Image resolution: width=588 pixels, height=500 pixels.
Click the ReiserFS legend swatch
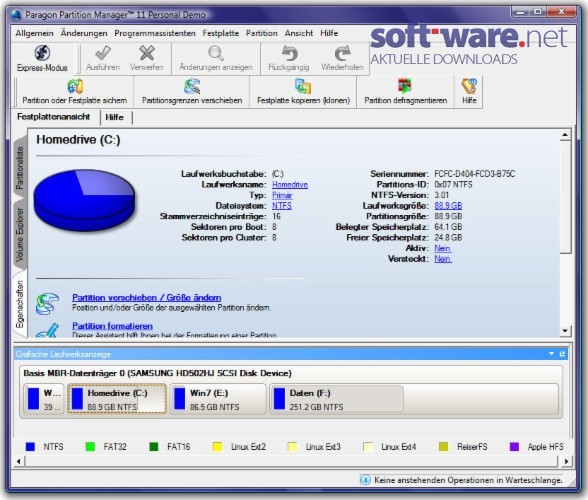coord(444,447)
